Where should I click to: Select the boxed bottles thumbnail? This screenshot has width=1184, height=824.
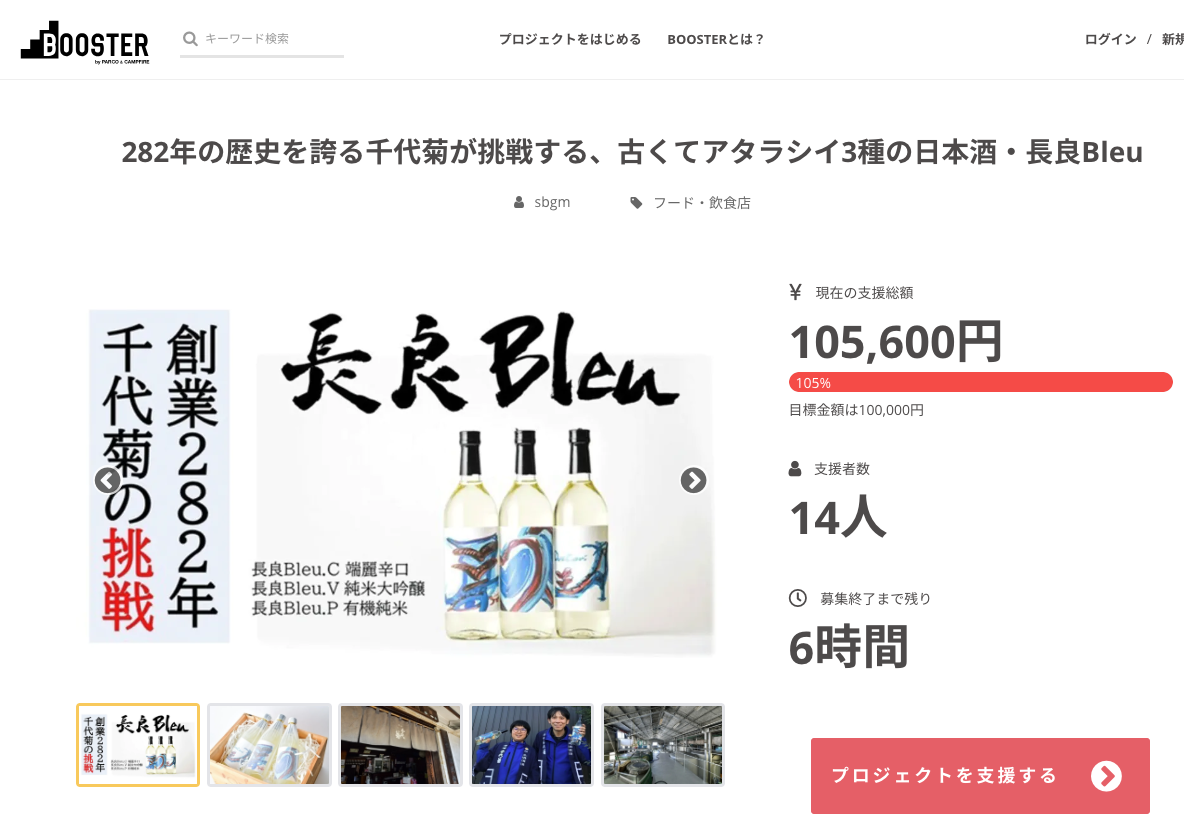coord(270,745)
